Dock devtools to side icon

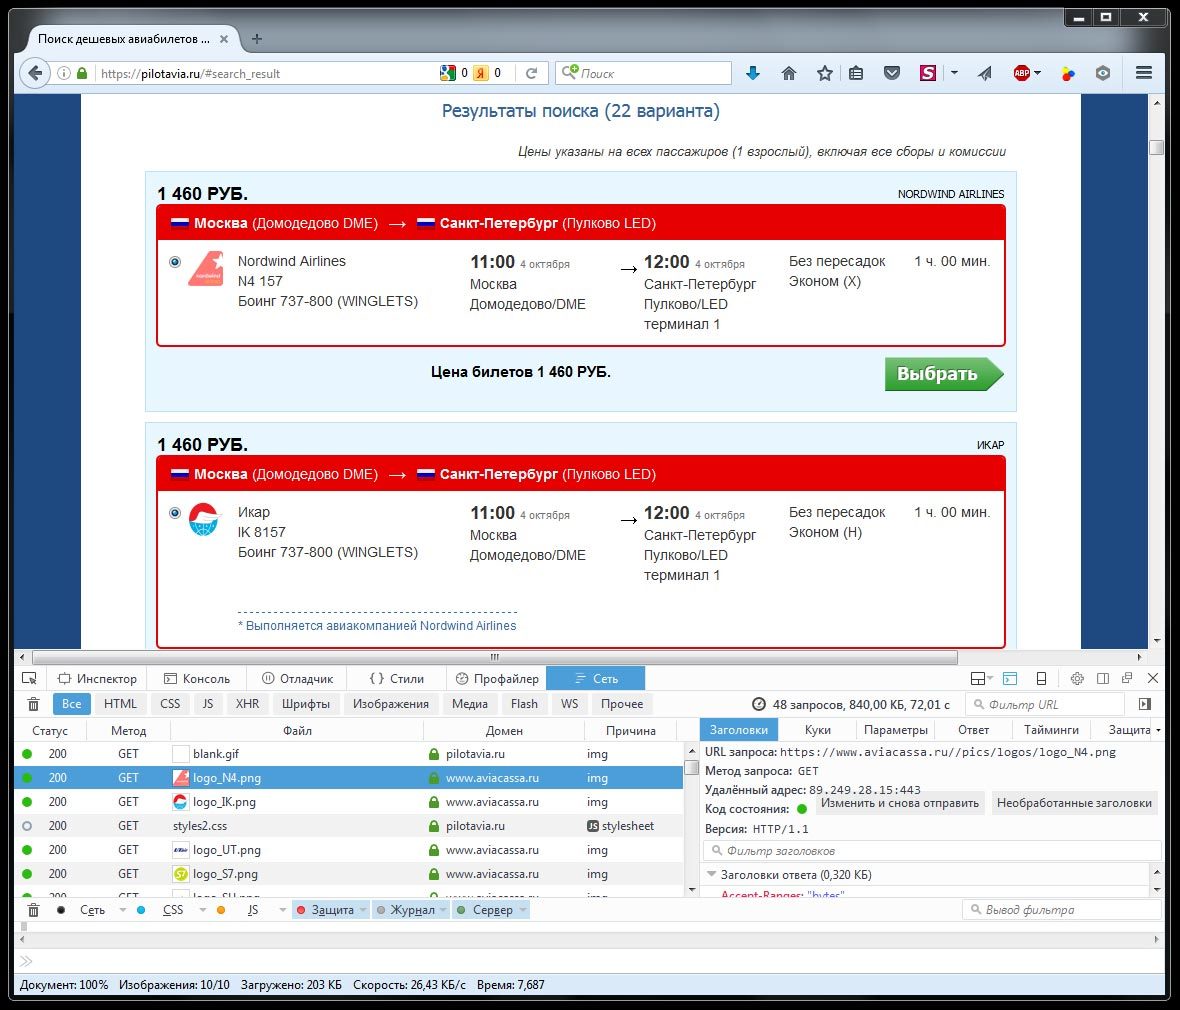[1102, 678]
